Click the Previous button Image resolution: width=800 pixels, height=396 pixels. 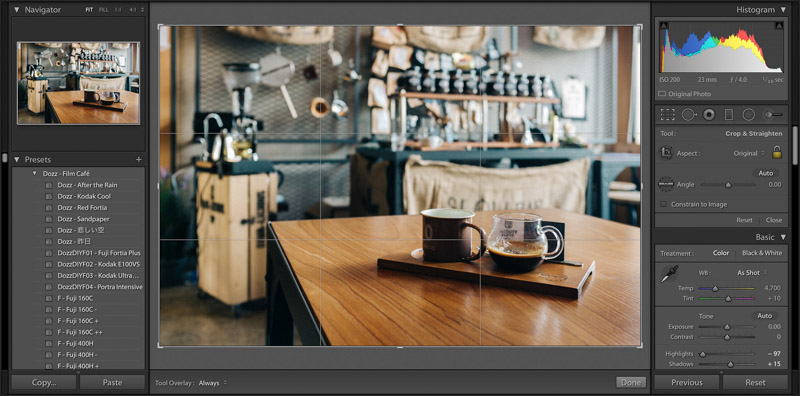click(687, 382)
